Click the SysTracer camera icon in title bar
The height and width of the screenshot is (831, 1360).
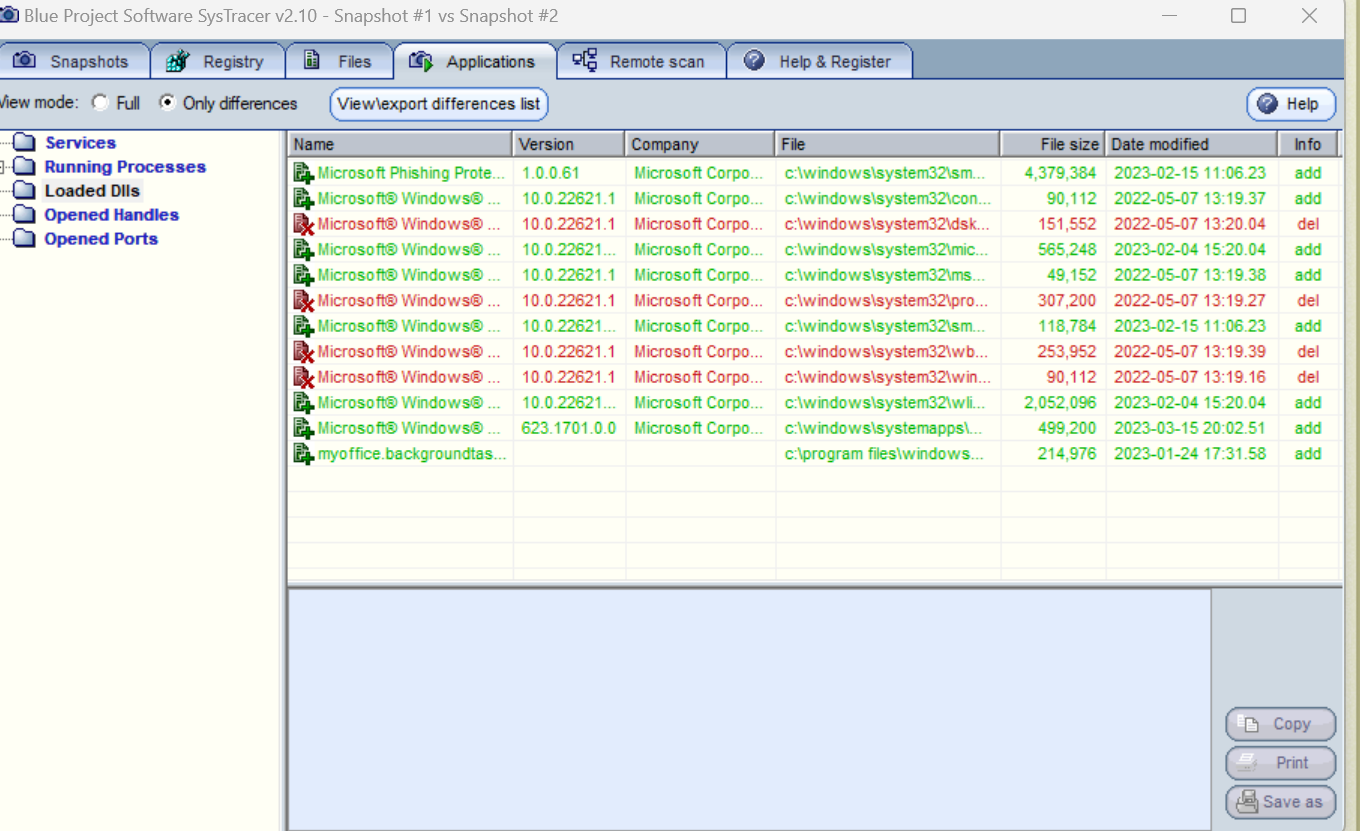coord(9,15)
